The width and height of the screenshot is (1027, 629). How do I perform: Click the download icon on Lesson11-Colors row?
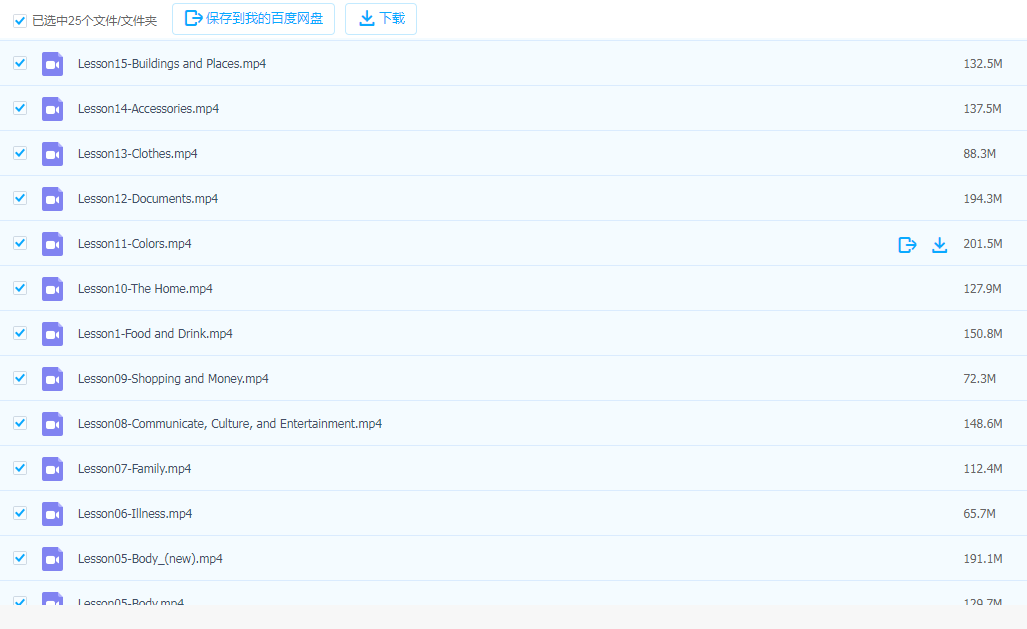939,244
